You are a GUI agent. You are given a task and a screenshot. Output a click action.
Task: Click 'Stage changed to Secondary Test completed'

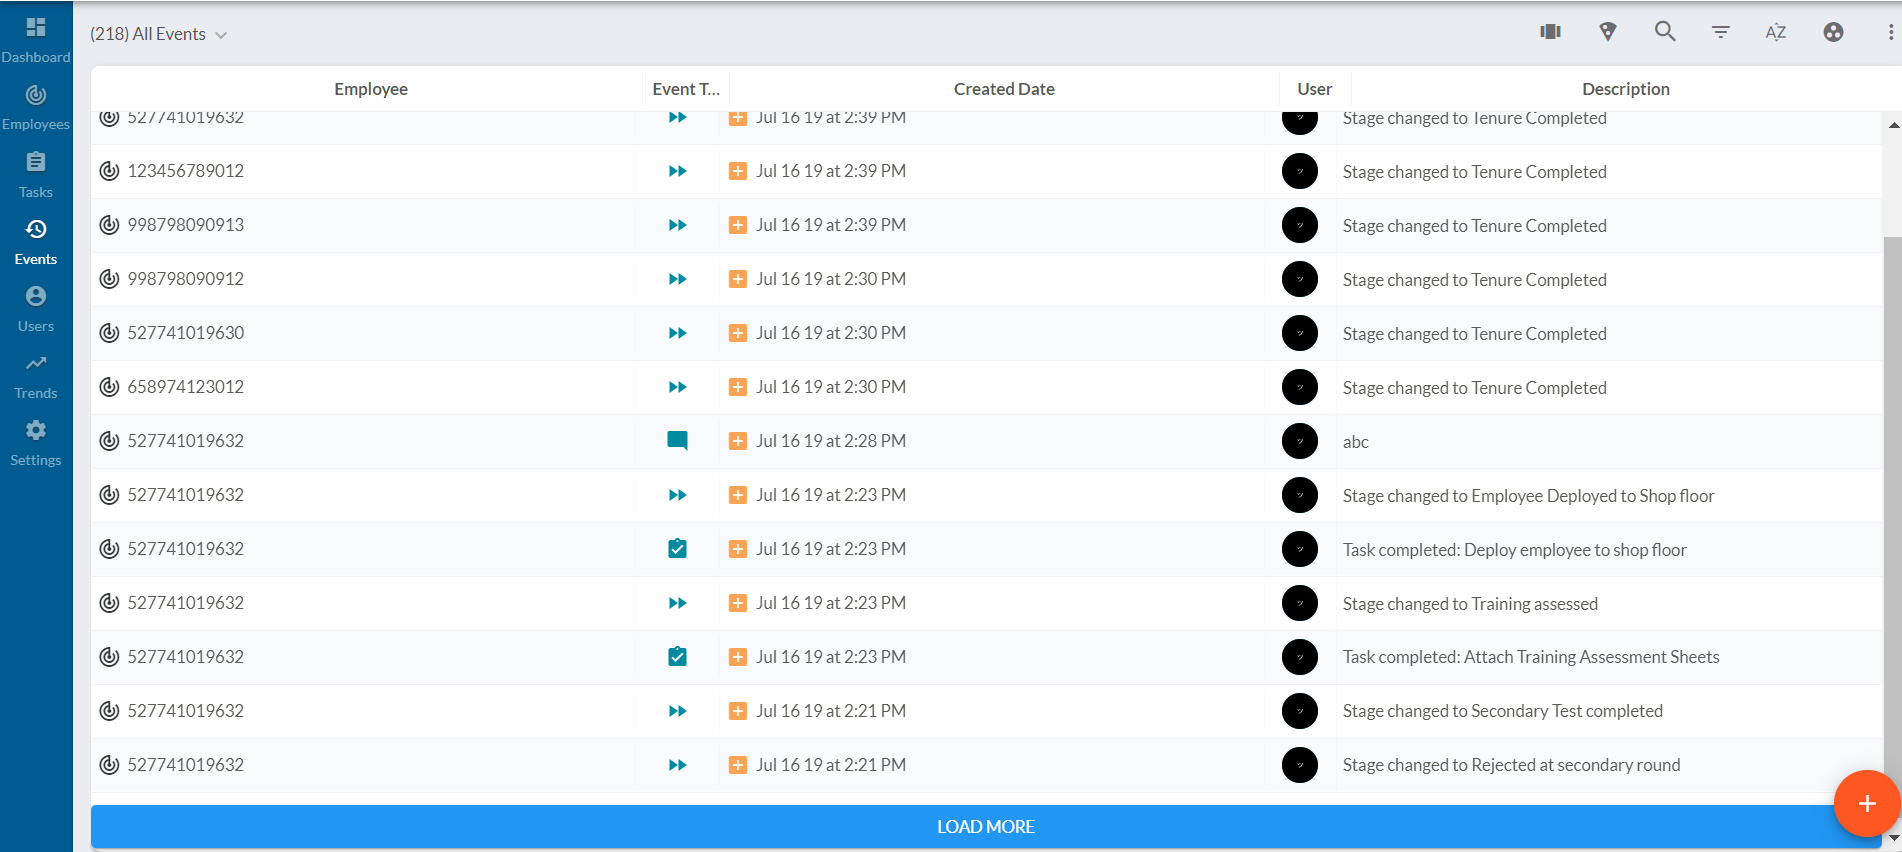pos(1502,711)
